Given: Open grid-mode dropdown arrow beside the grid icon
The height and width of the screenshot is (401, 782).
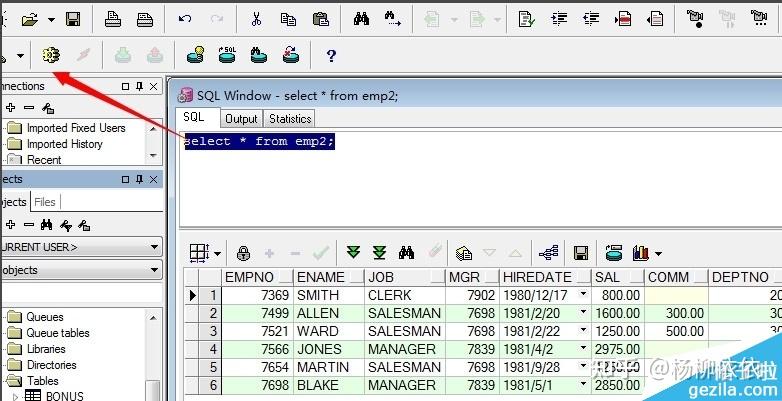Looking at the screenshot, I should click(x=217, y=253).
